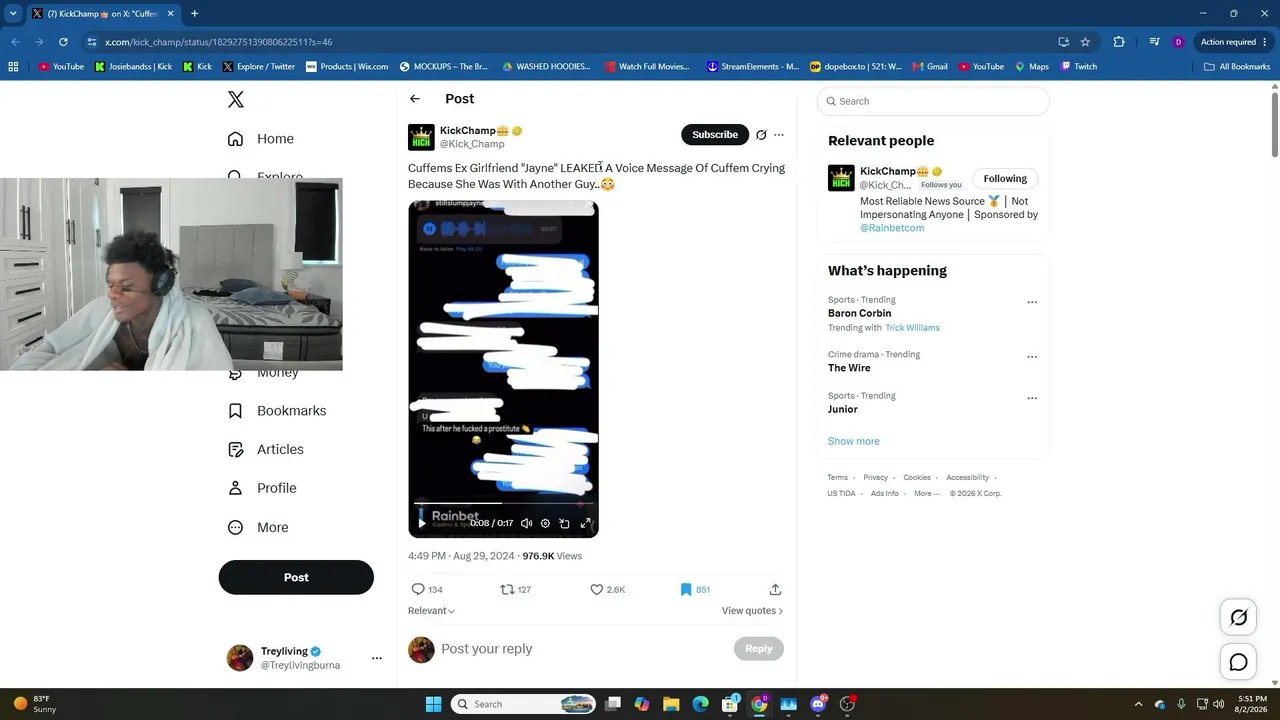This screenshot has width=1280, height=720.
Task: Open OBS Studio from the taskbar
Action: 848,704
